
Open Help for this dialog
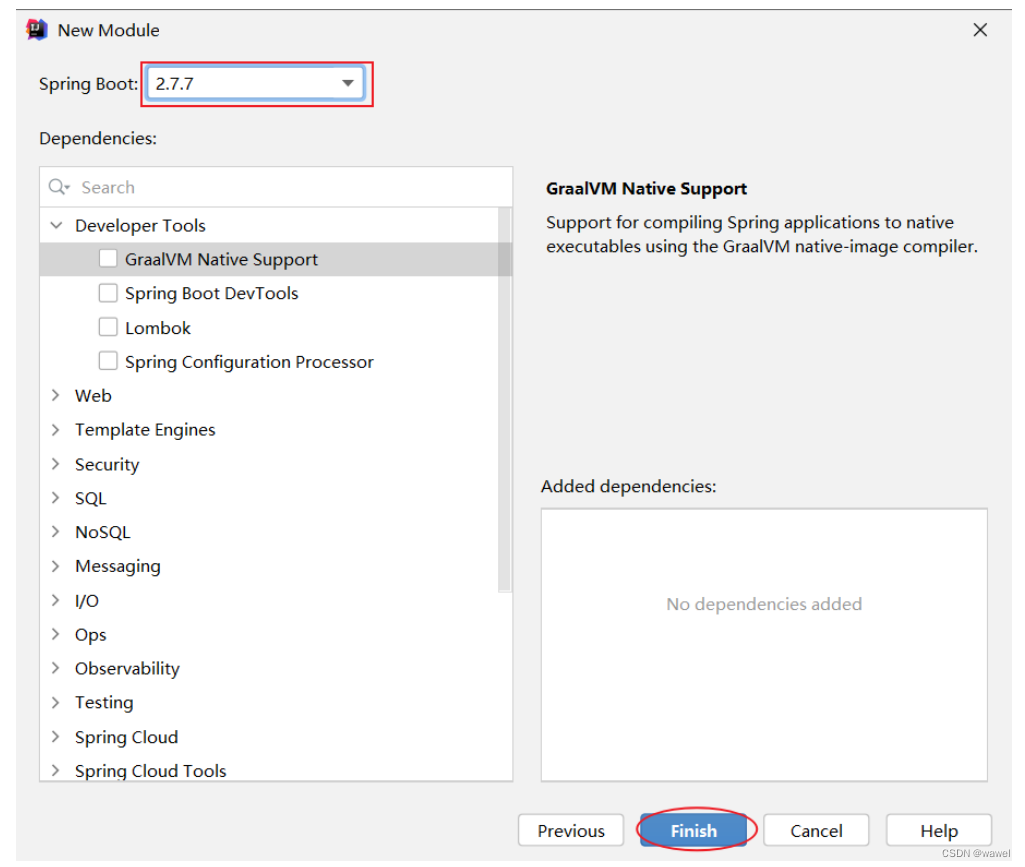939,830
